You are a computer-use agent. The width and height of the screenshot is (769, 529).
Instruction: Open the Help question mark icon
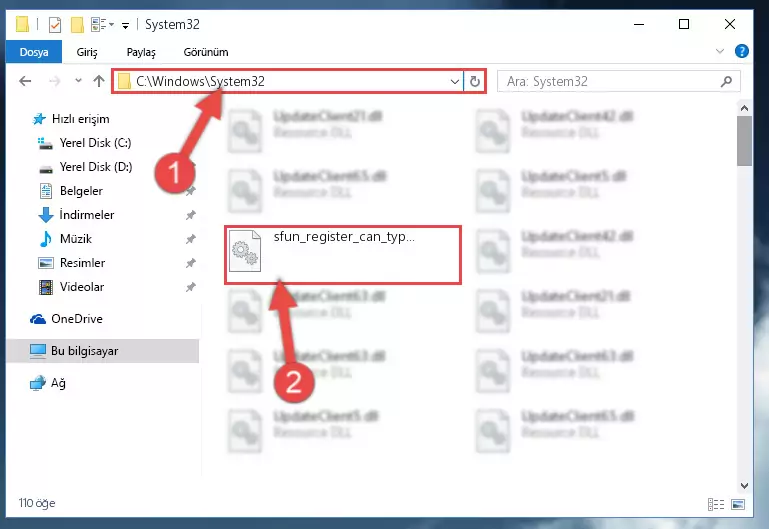coord(742,51)
